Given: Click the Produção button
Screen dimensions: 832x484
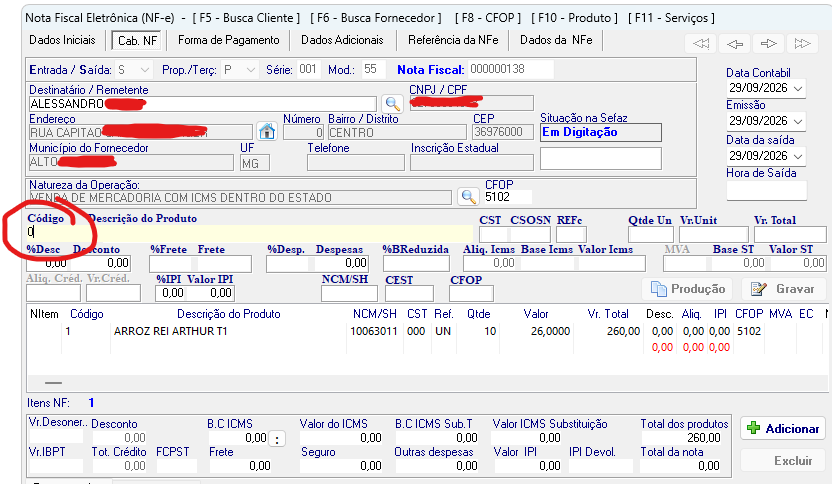Looking at the screenshot, I should (x=688, y=289).
